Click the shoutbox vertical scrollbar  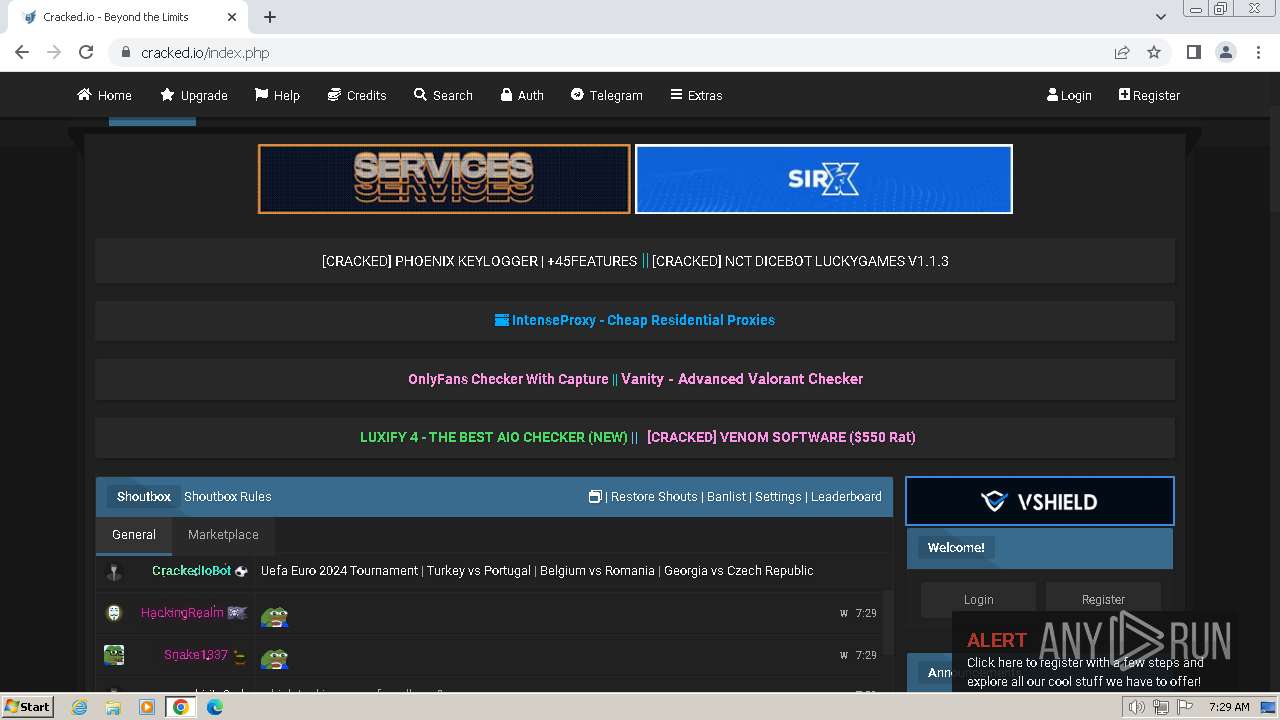[x=888, y=620]
